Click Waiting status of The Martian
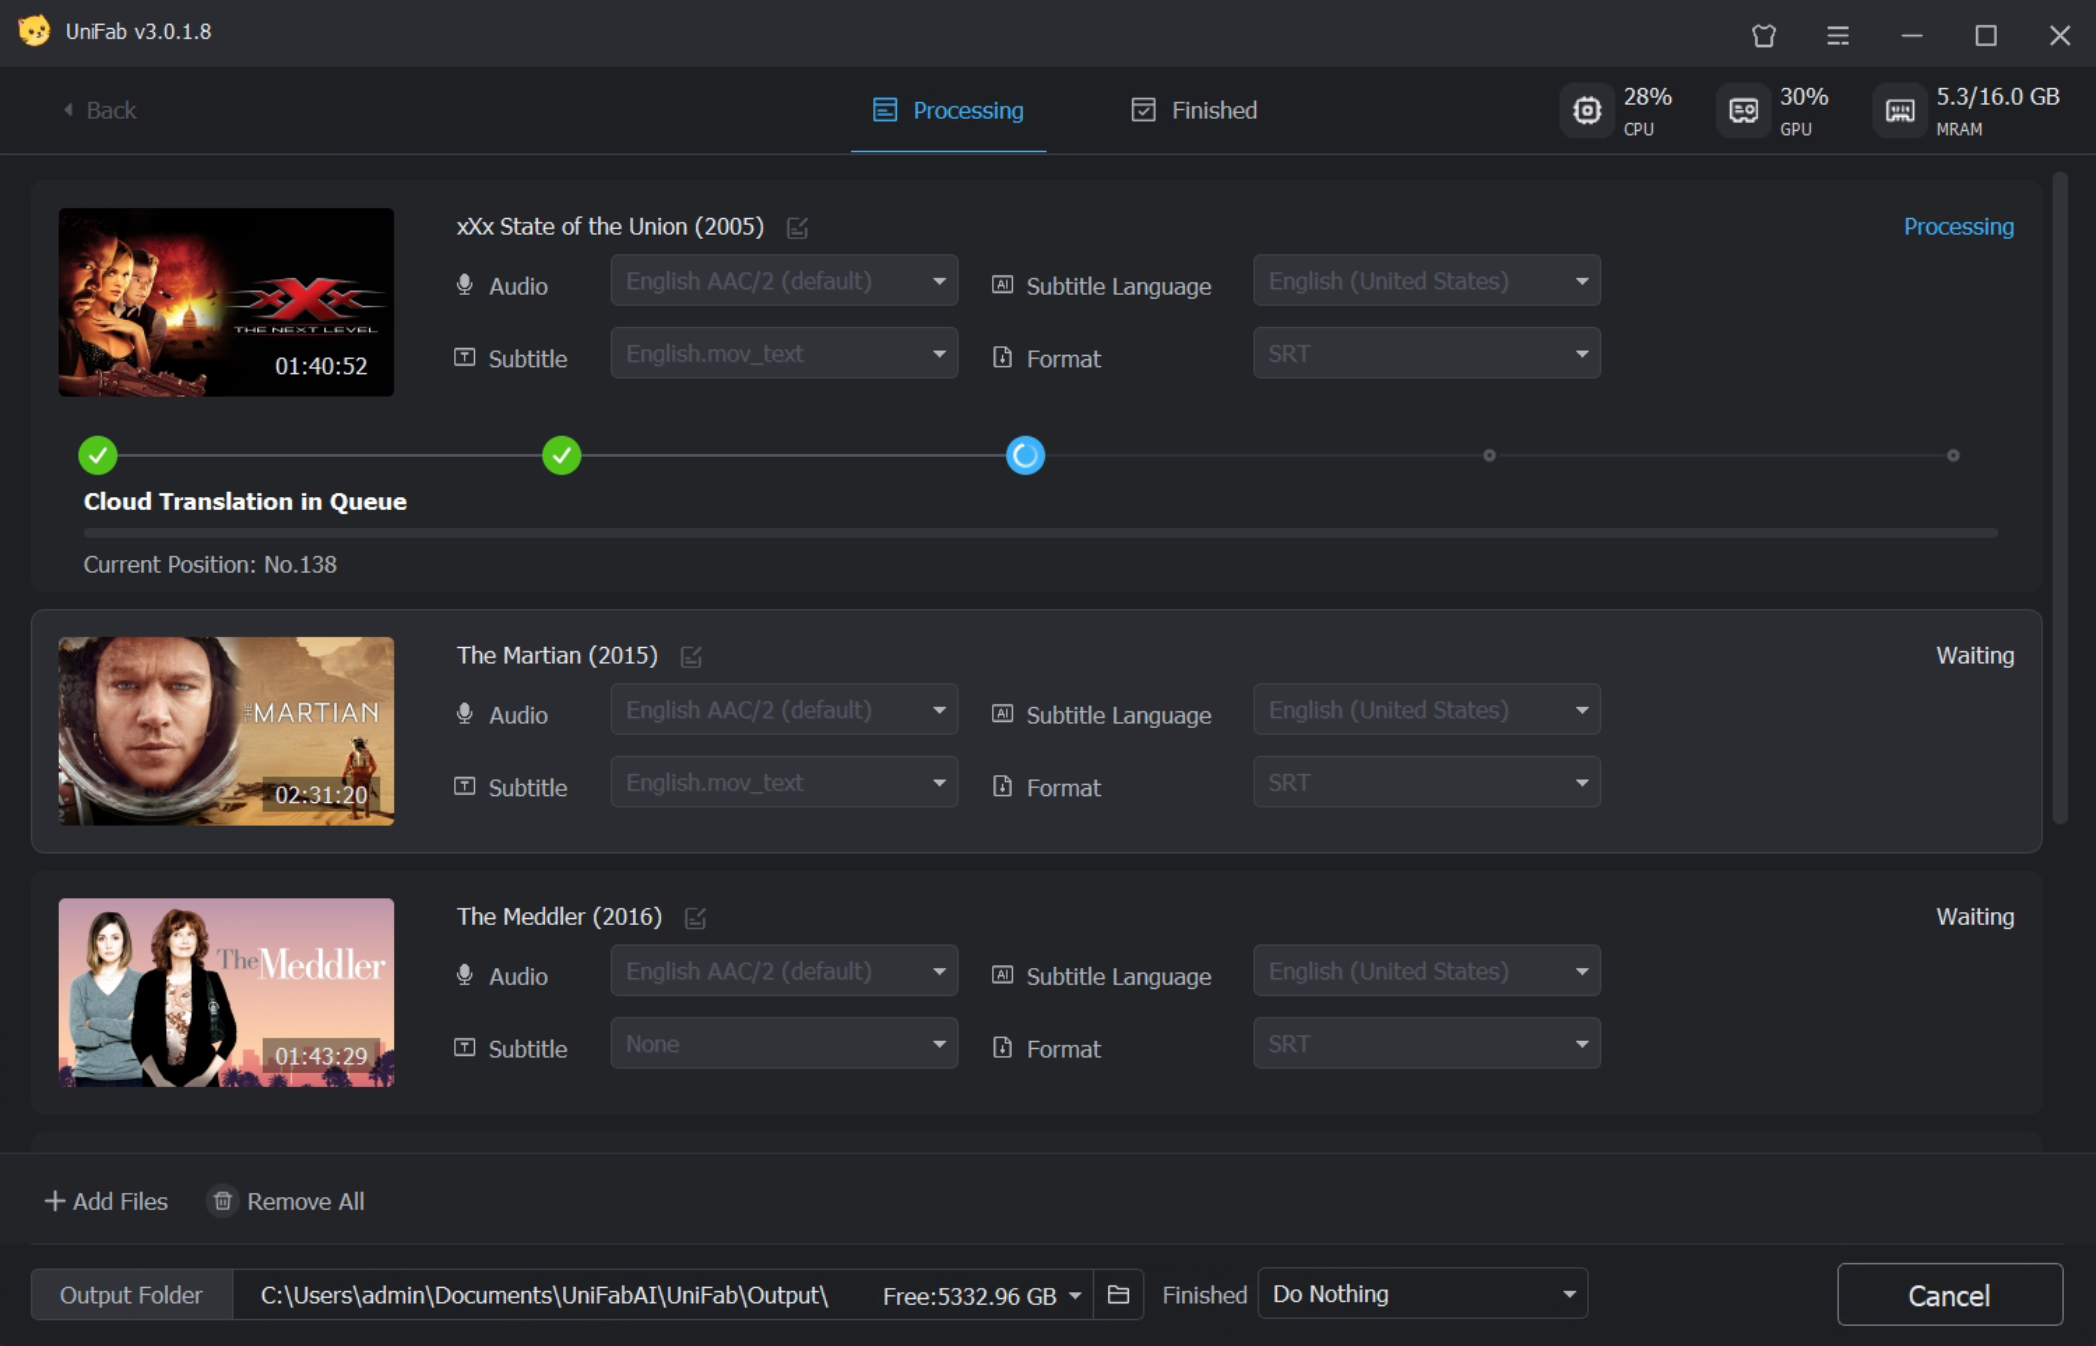Image resolution: width=2096 pixels, height=1346 pixels. tap(1975, 656)
